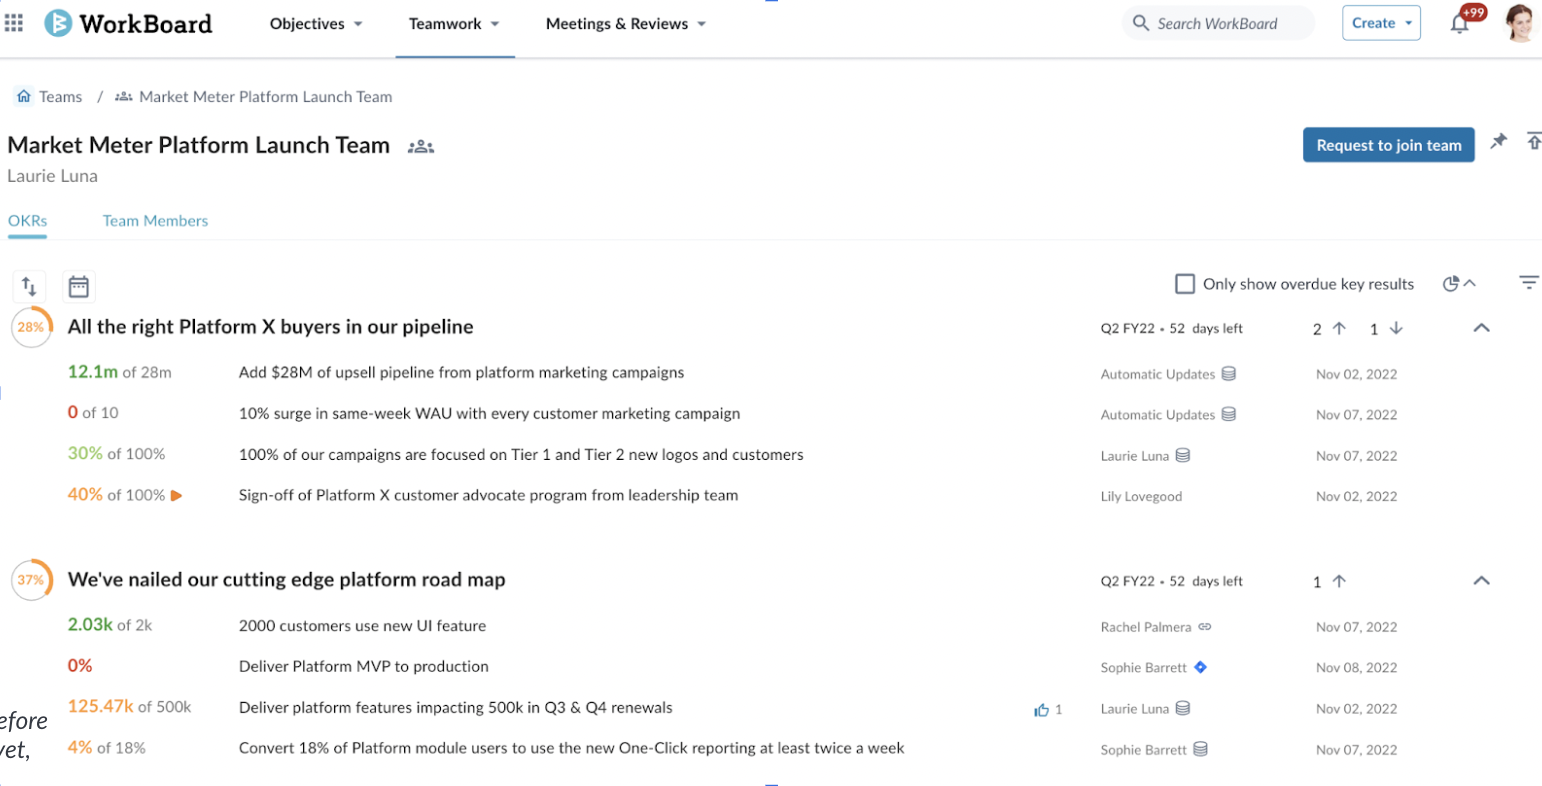Click the database icon beside Laurie Luna 30% row

click(x=1183, y=455)
